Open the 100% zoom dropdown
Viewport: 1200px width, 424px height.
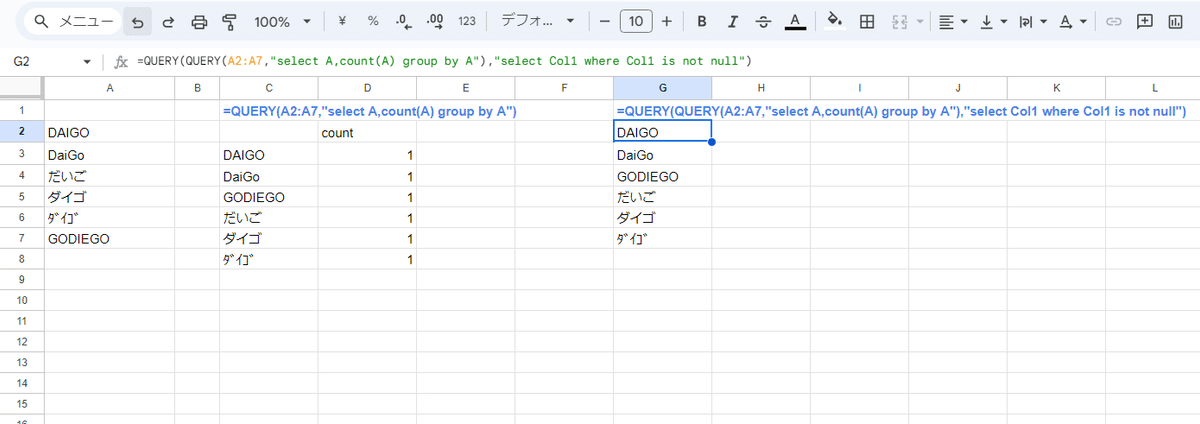(x=281, y=21)
